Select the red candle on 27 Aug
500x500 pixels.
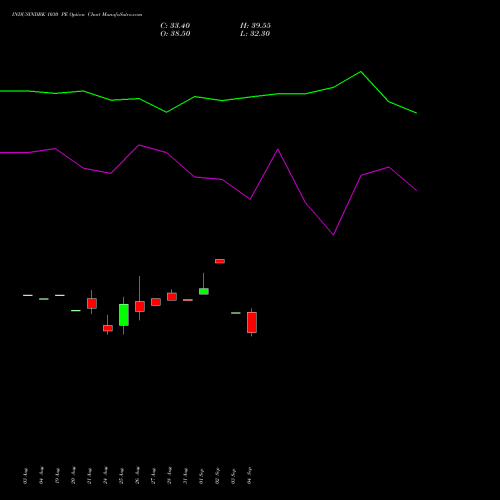(x=156, y=302)
